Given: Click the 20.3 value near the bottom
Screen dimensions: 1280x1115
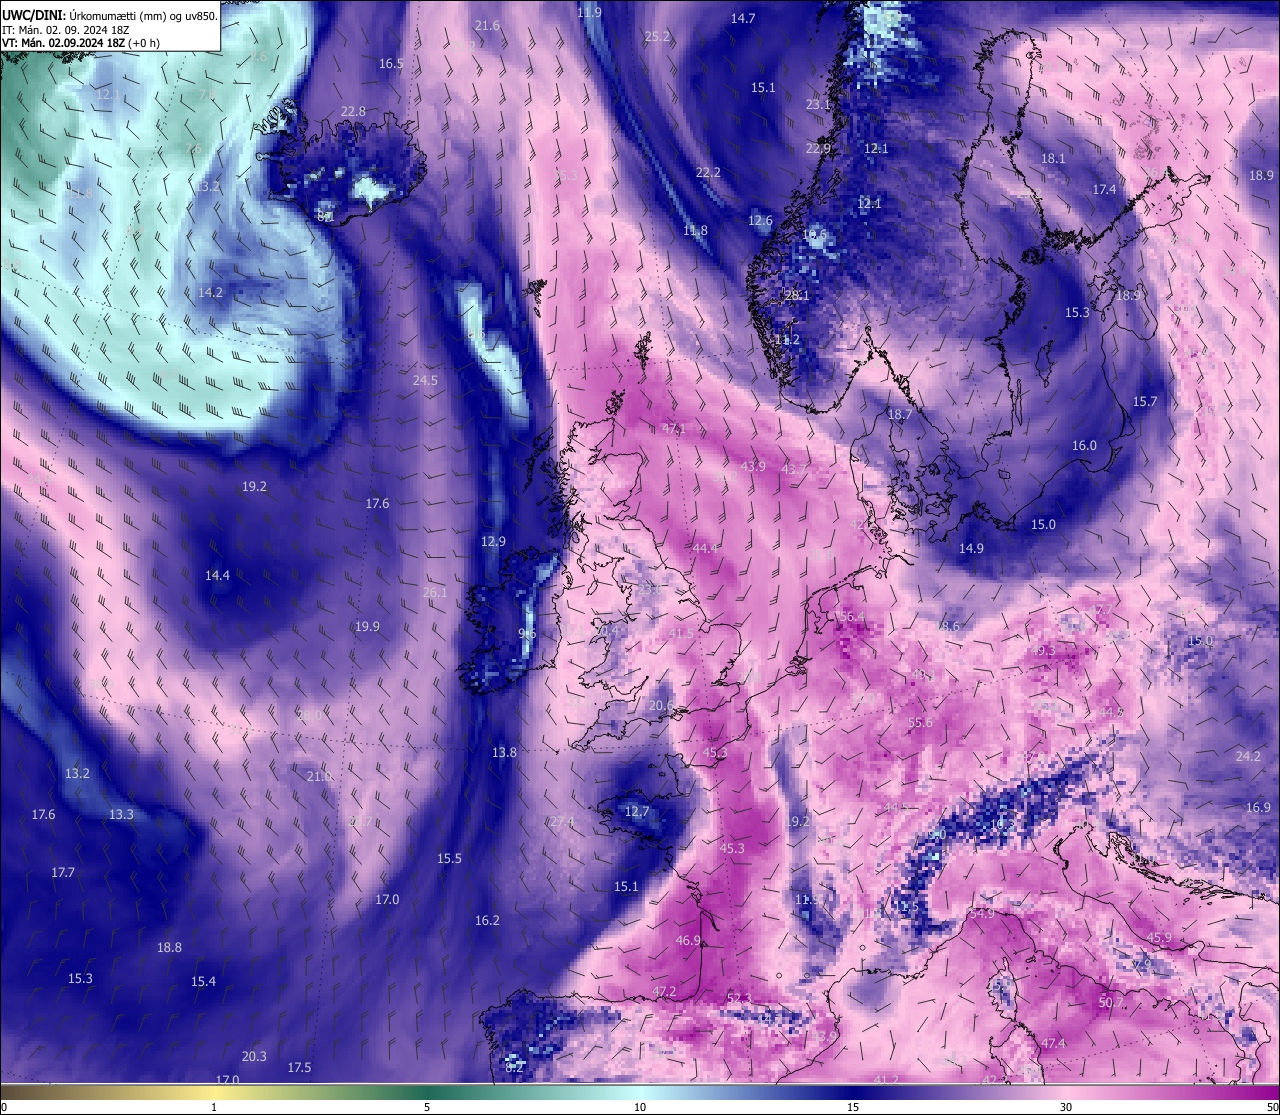Looking at the screenshot, I should point(254,1056).
